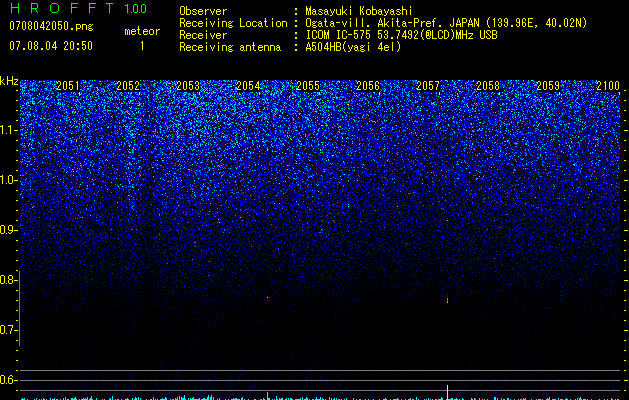
Task: Click the Receiving Location label
Action: 233,23
